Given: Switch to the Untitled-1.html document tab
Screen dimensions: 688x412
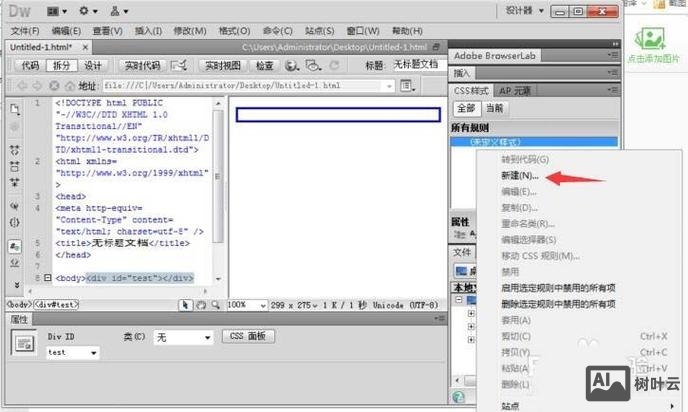Looking at the screenshot, I should click(41, 47).
